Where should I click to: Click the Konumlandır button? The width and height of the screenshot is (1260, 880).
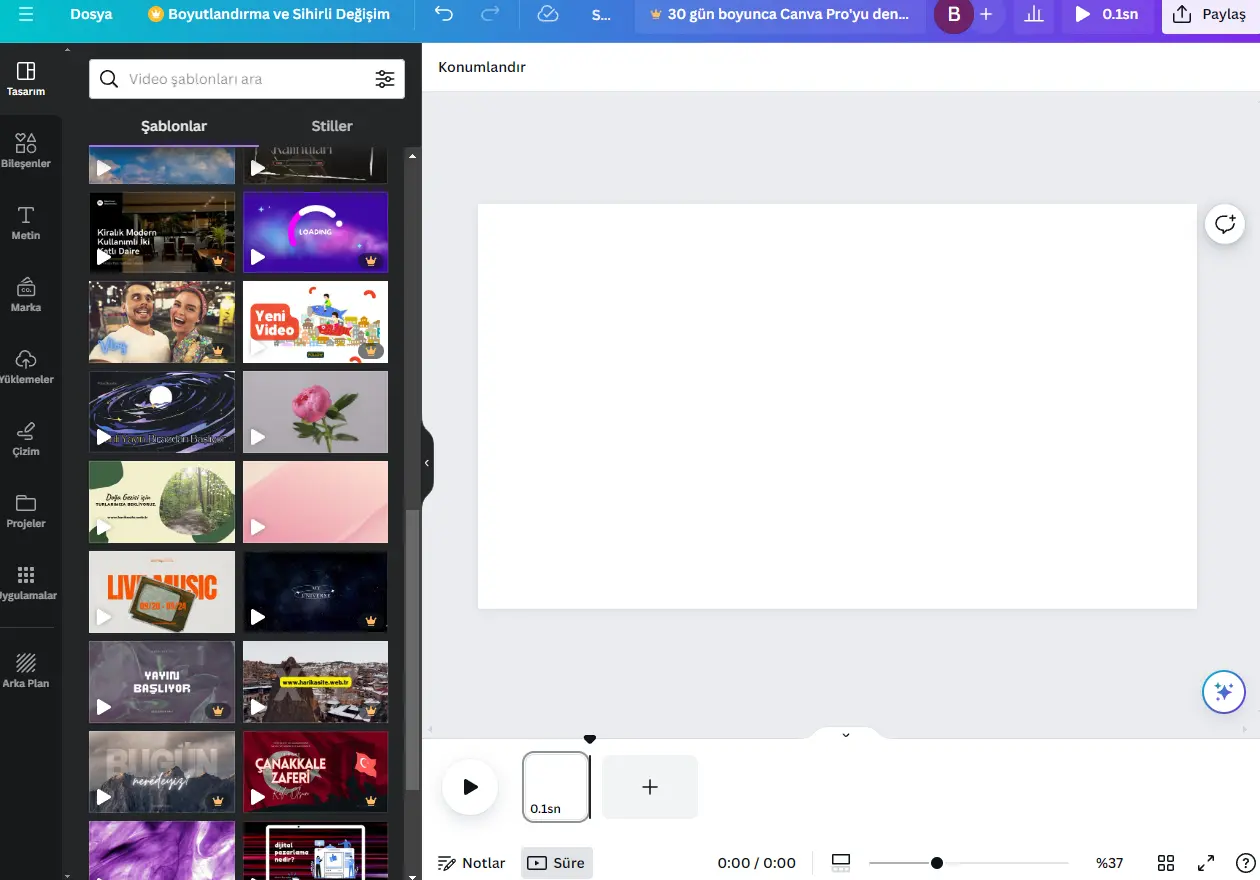coord(482,67)
